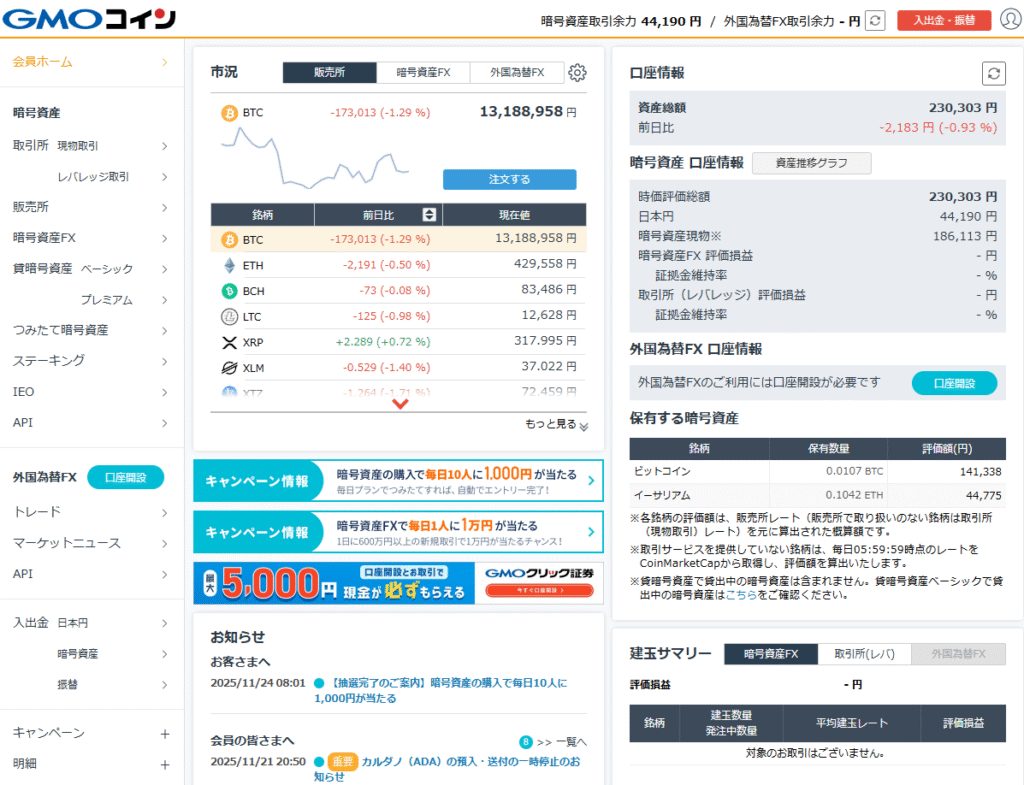1024x785 pixels.
Task: Click the Ethereum coin icon in list
Action: click(x=228, y=265)
